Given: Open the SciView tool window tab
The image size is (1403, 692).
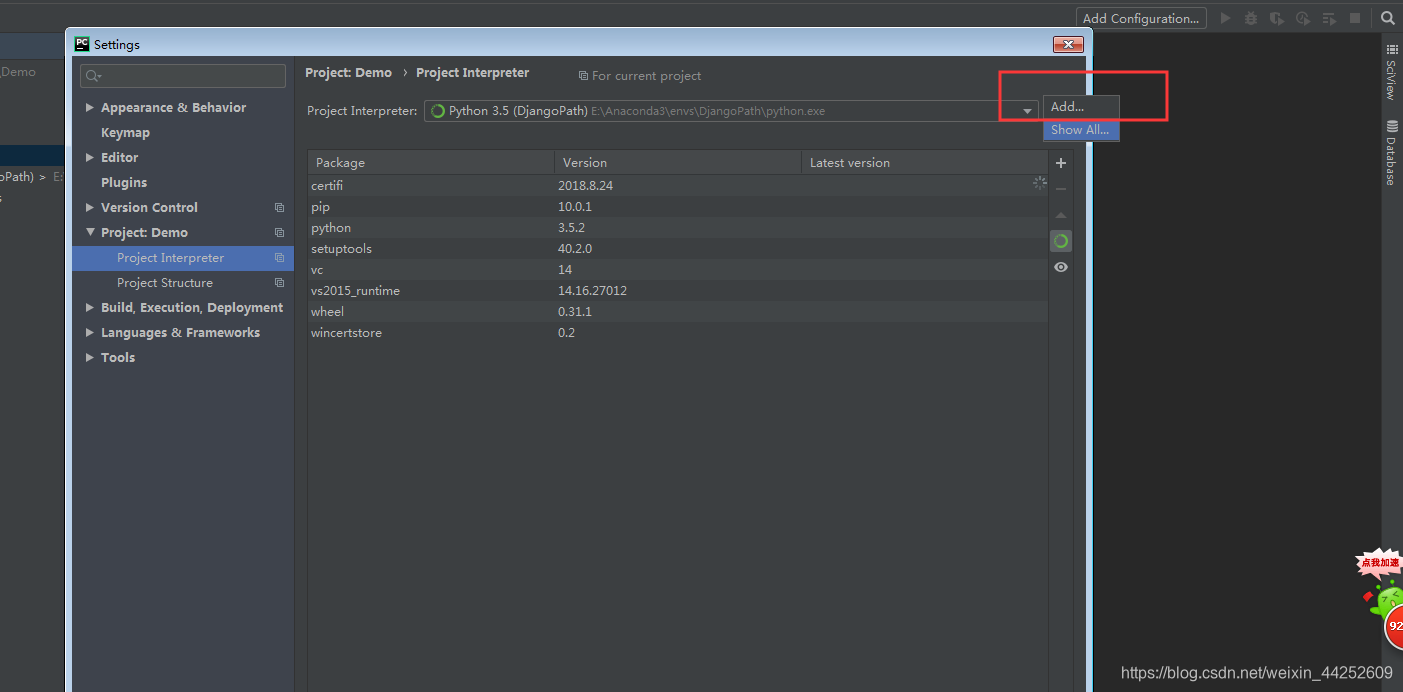Looking at the screenshot, I should [x=1391, y=72].
